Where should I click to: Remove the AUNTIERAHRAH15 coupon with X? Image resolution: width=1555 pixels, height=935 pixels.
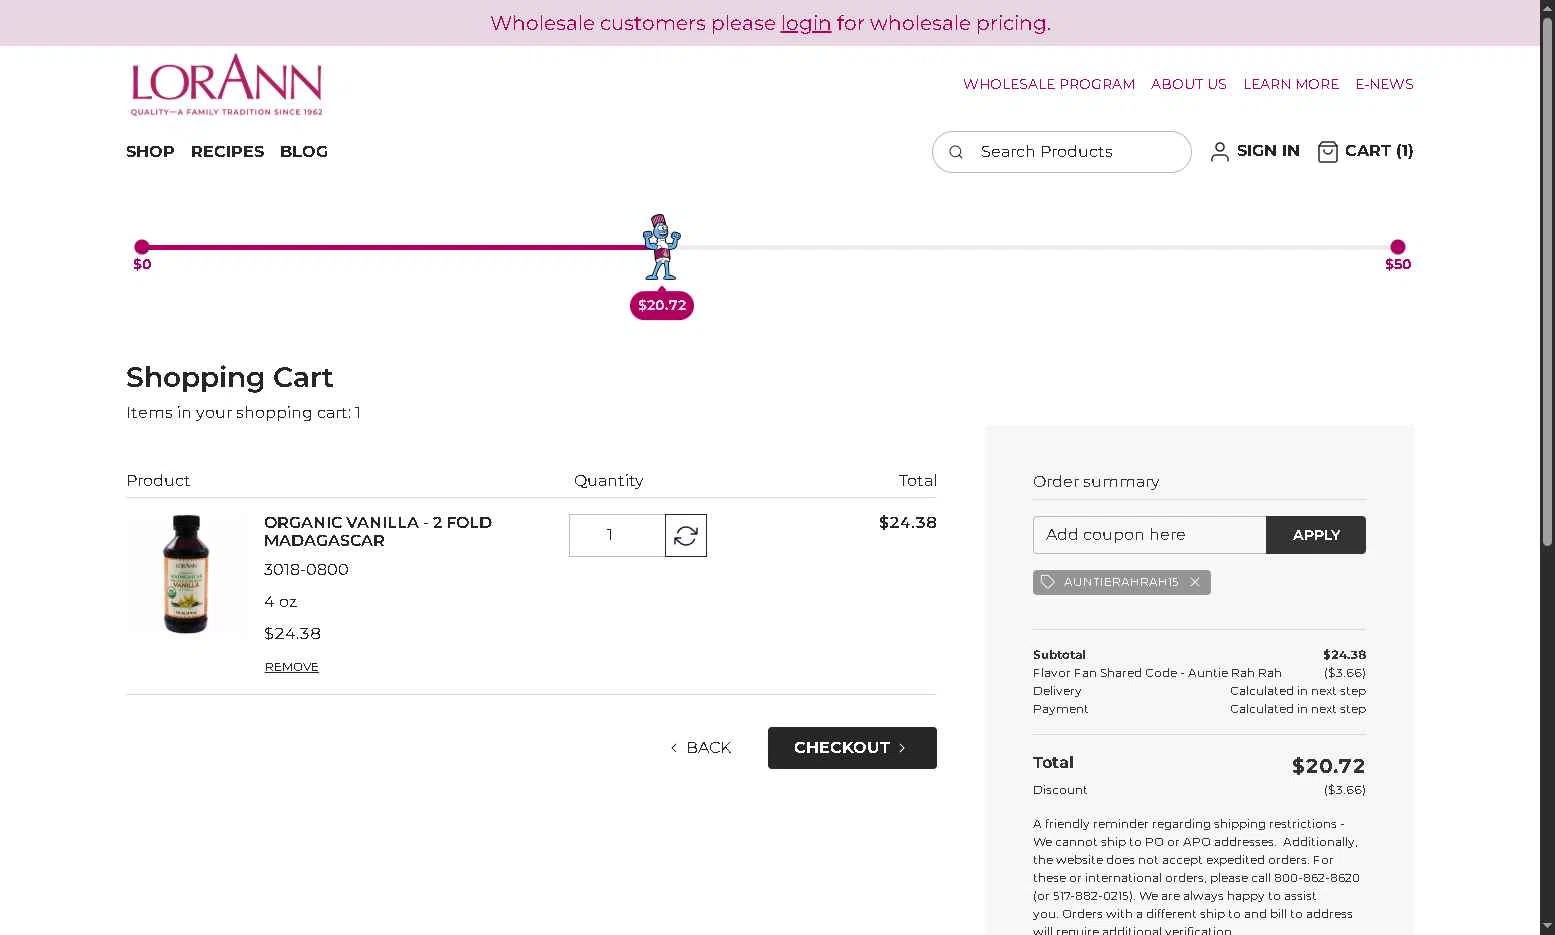(x=1194, y=582)
